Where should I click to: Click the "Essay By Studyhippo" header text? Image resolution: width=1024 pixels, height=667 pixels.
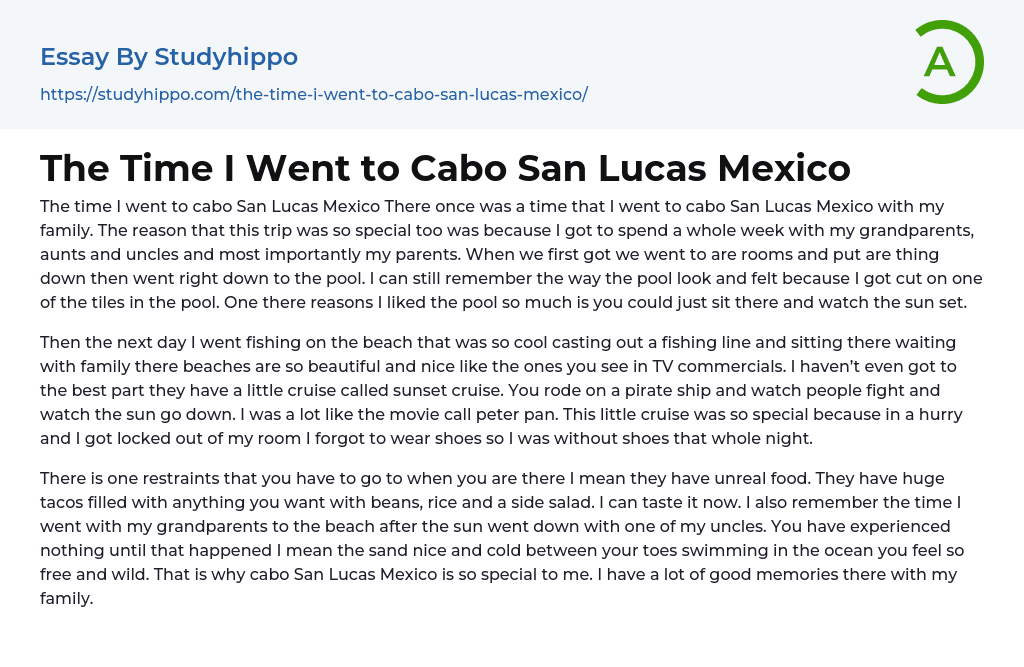click(x=169, y=57)
